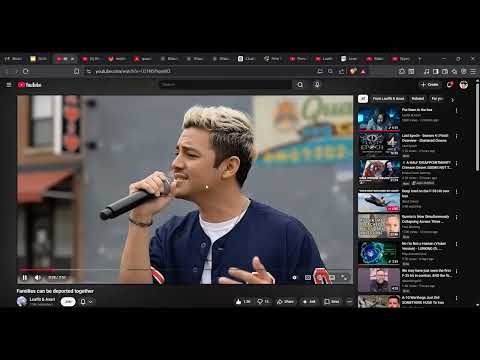
Task: Click the bookmark icon left of the URL
Action: click(76, 71)
